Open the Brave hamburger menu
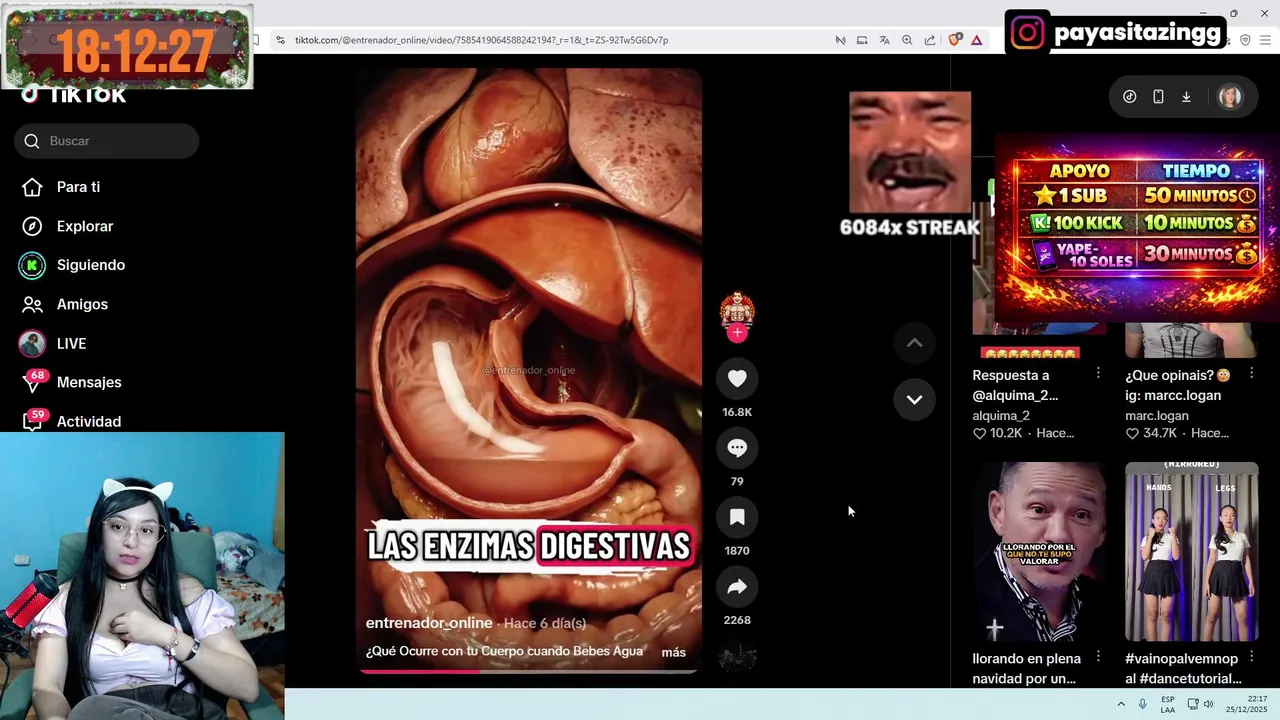This screenshot has height=720, width=1280. (x=1266, y=40)
